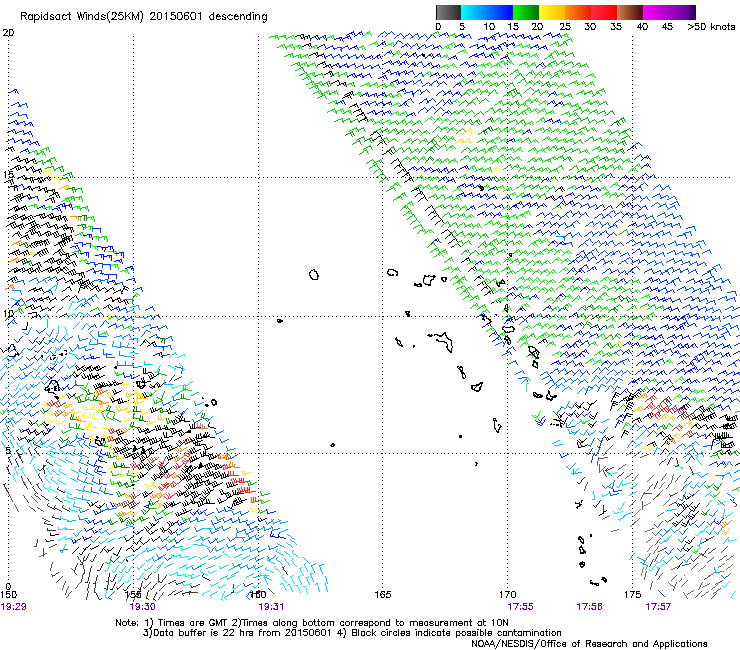Viewport: 740px width, 650px height.
Task: Click the magenta 40-45 knots legend swatch
Action: coord(656,12)
